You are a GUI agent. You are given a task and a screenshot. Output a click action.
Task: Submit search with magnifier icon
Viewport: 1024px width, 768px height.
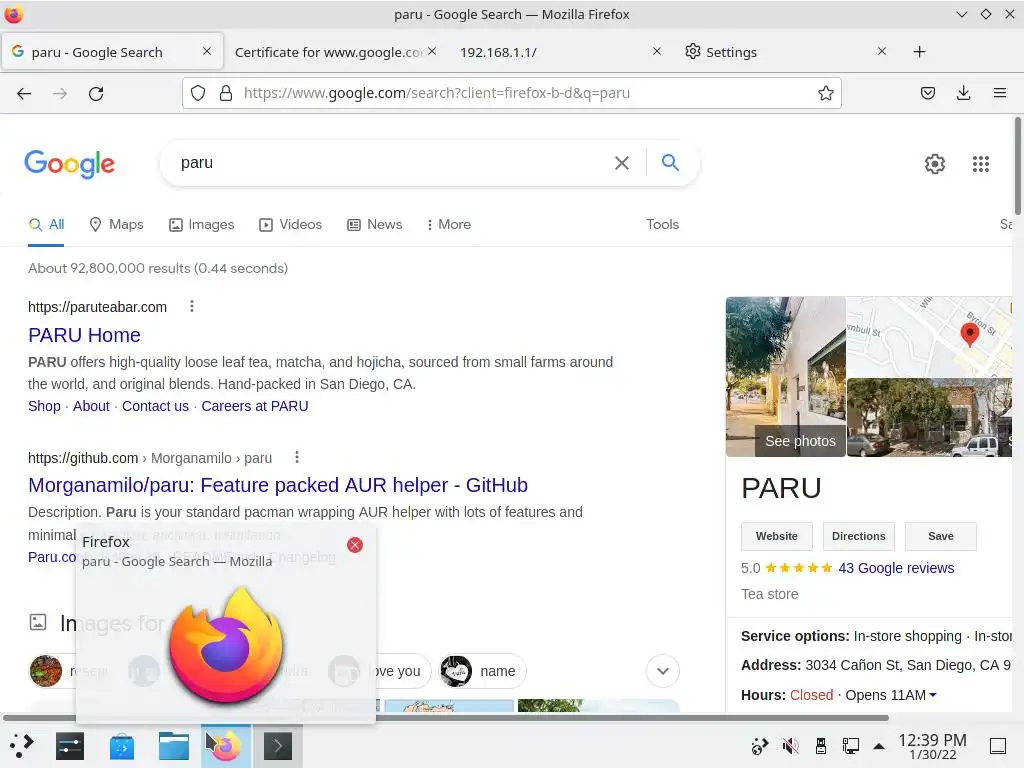tap(670, 163)
